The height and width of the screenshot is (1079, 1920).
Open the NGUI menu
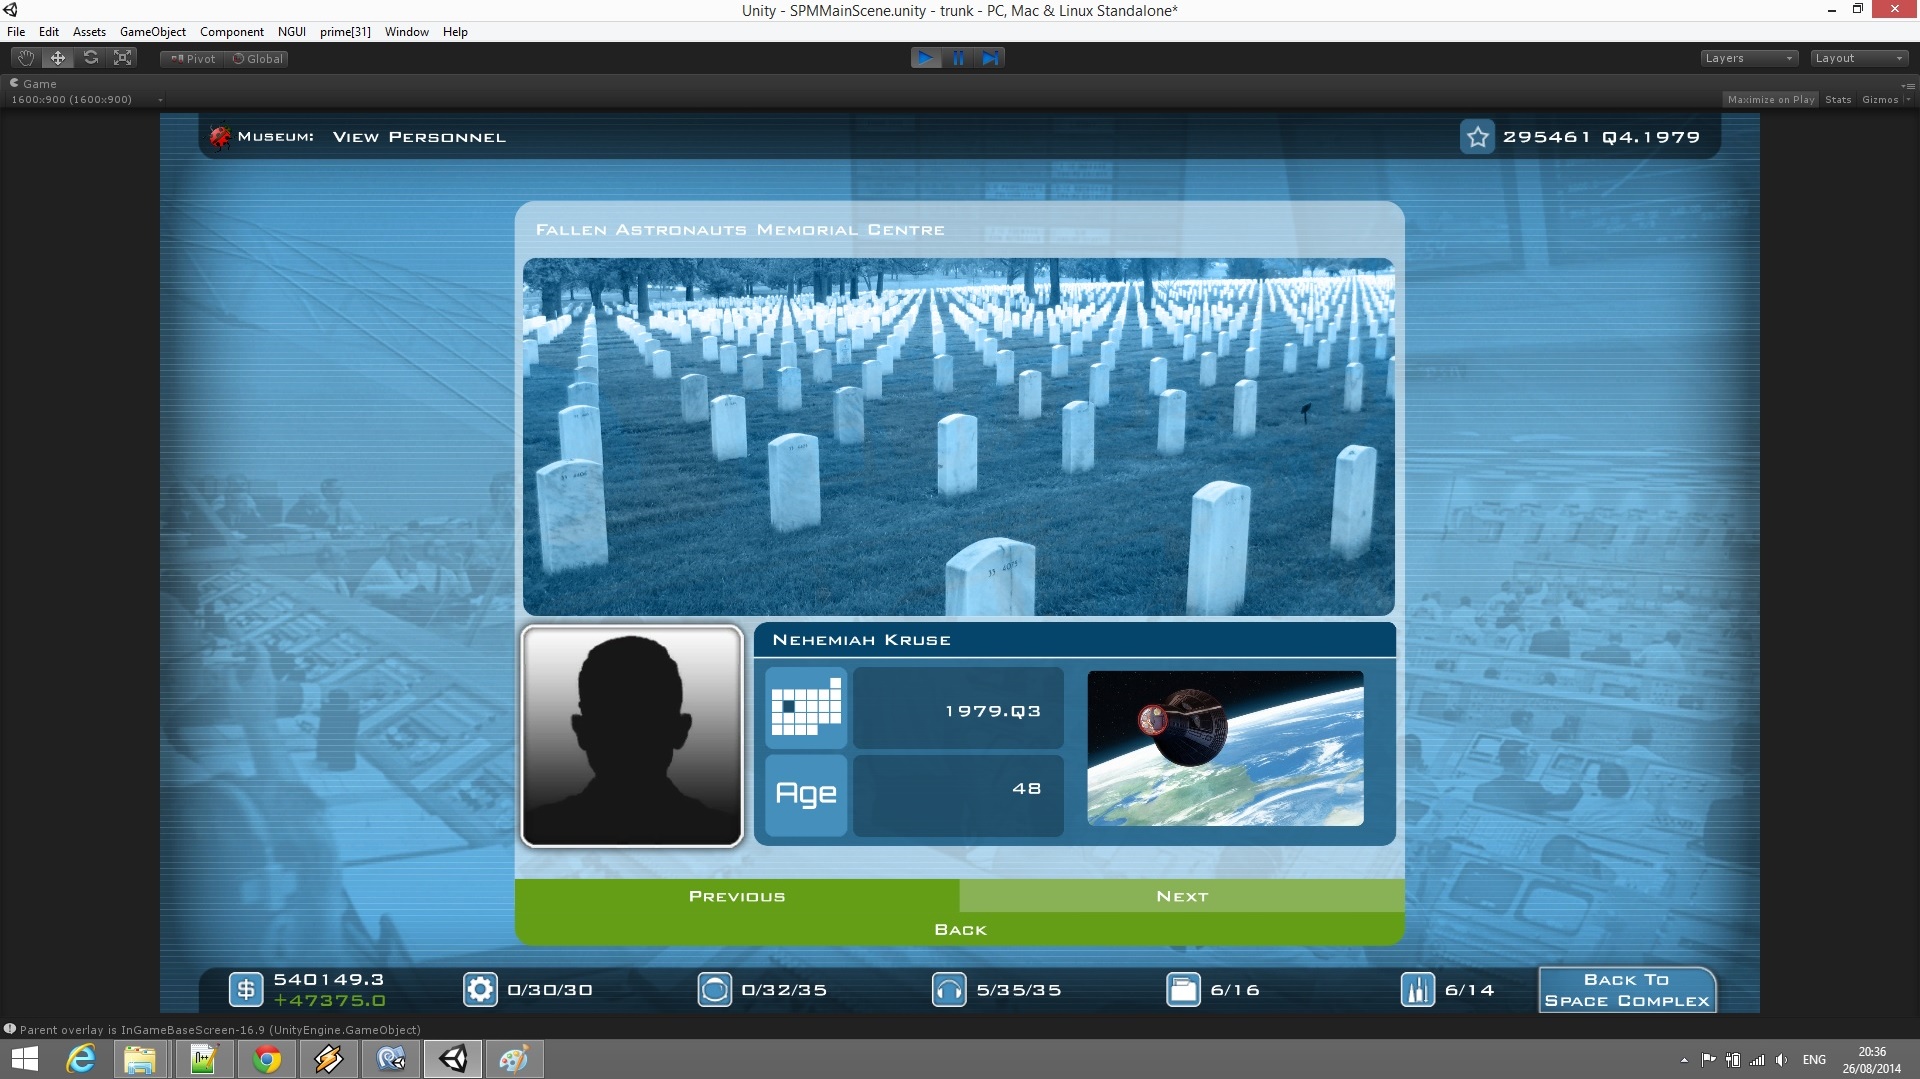[291, 32]
